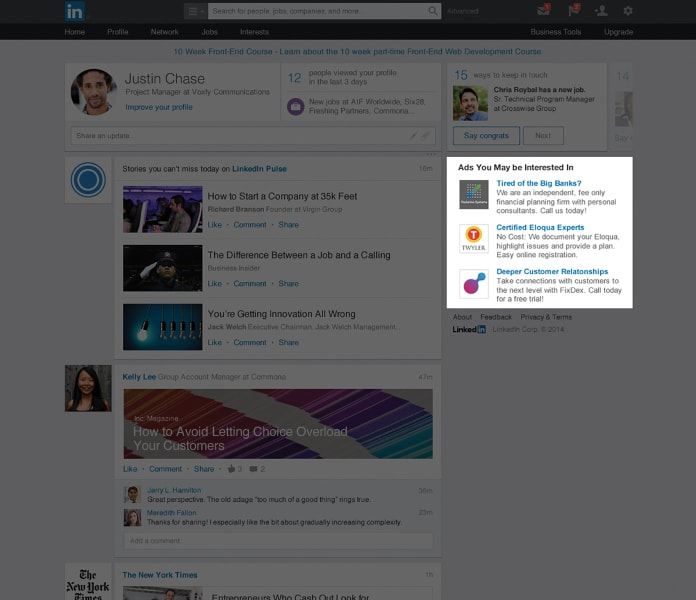This screenshot has height=600, width=696.
Task: Open Deeper Customer Relationships ad
Action: pyautogui.click(x=552, y=272)
